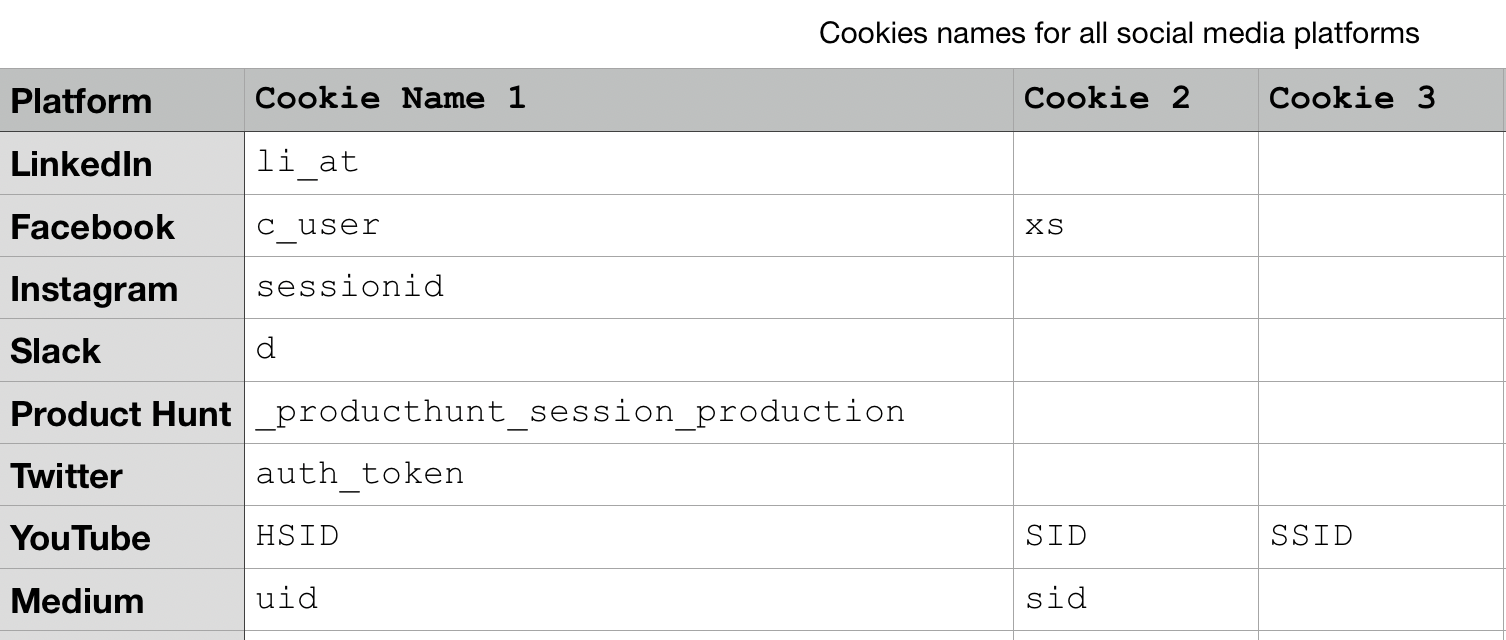Screen dimensions: 1506x640
Task: Select the uppercase SID cell for YouTube
Action: [1056, 536]
